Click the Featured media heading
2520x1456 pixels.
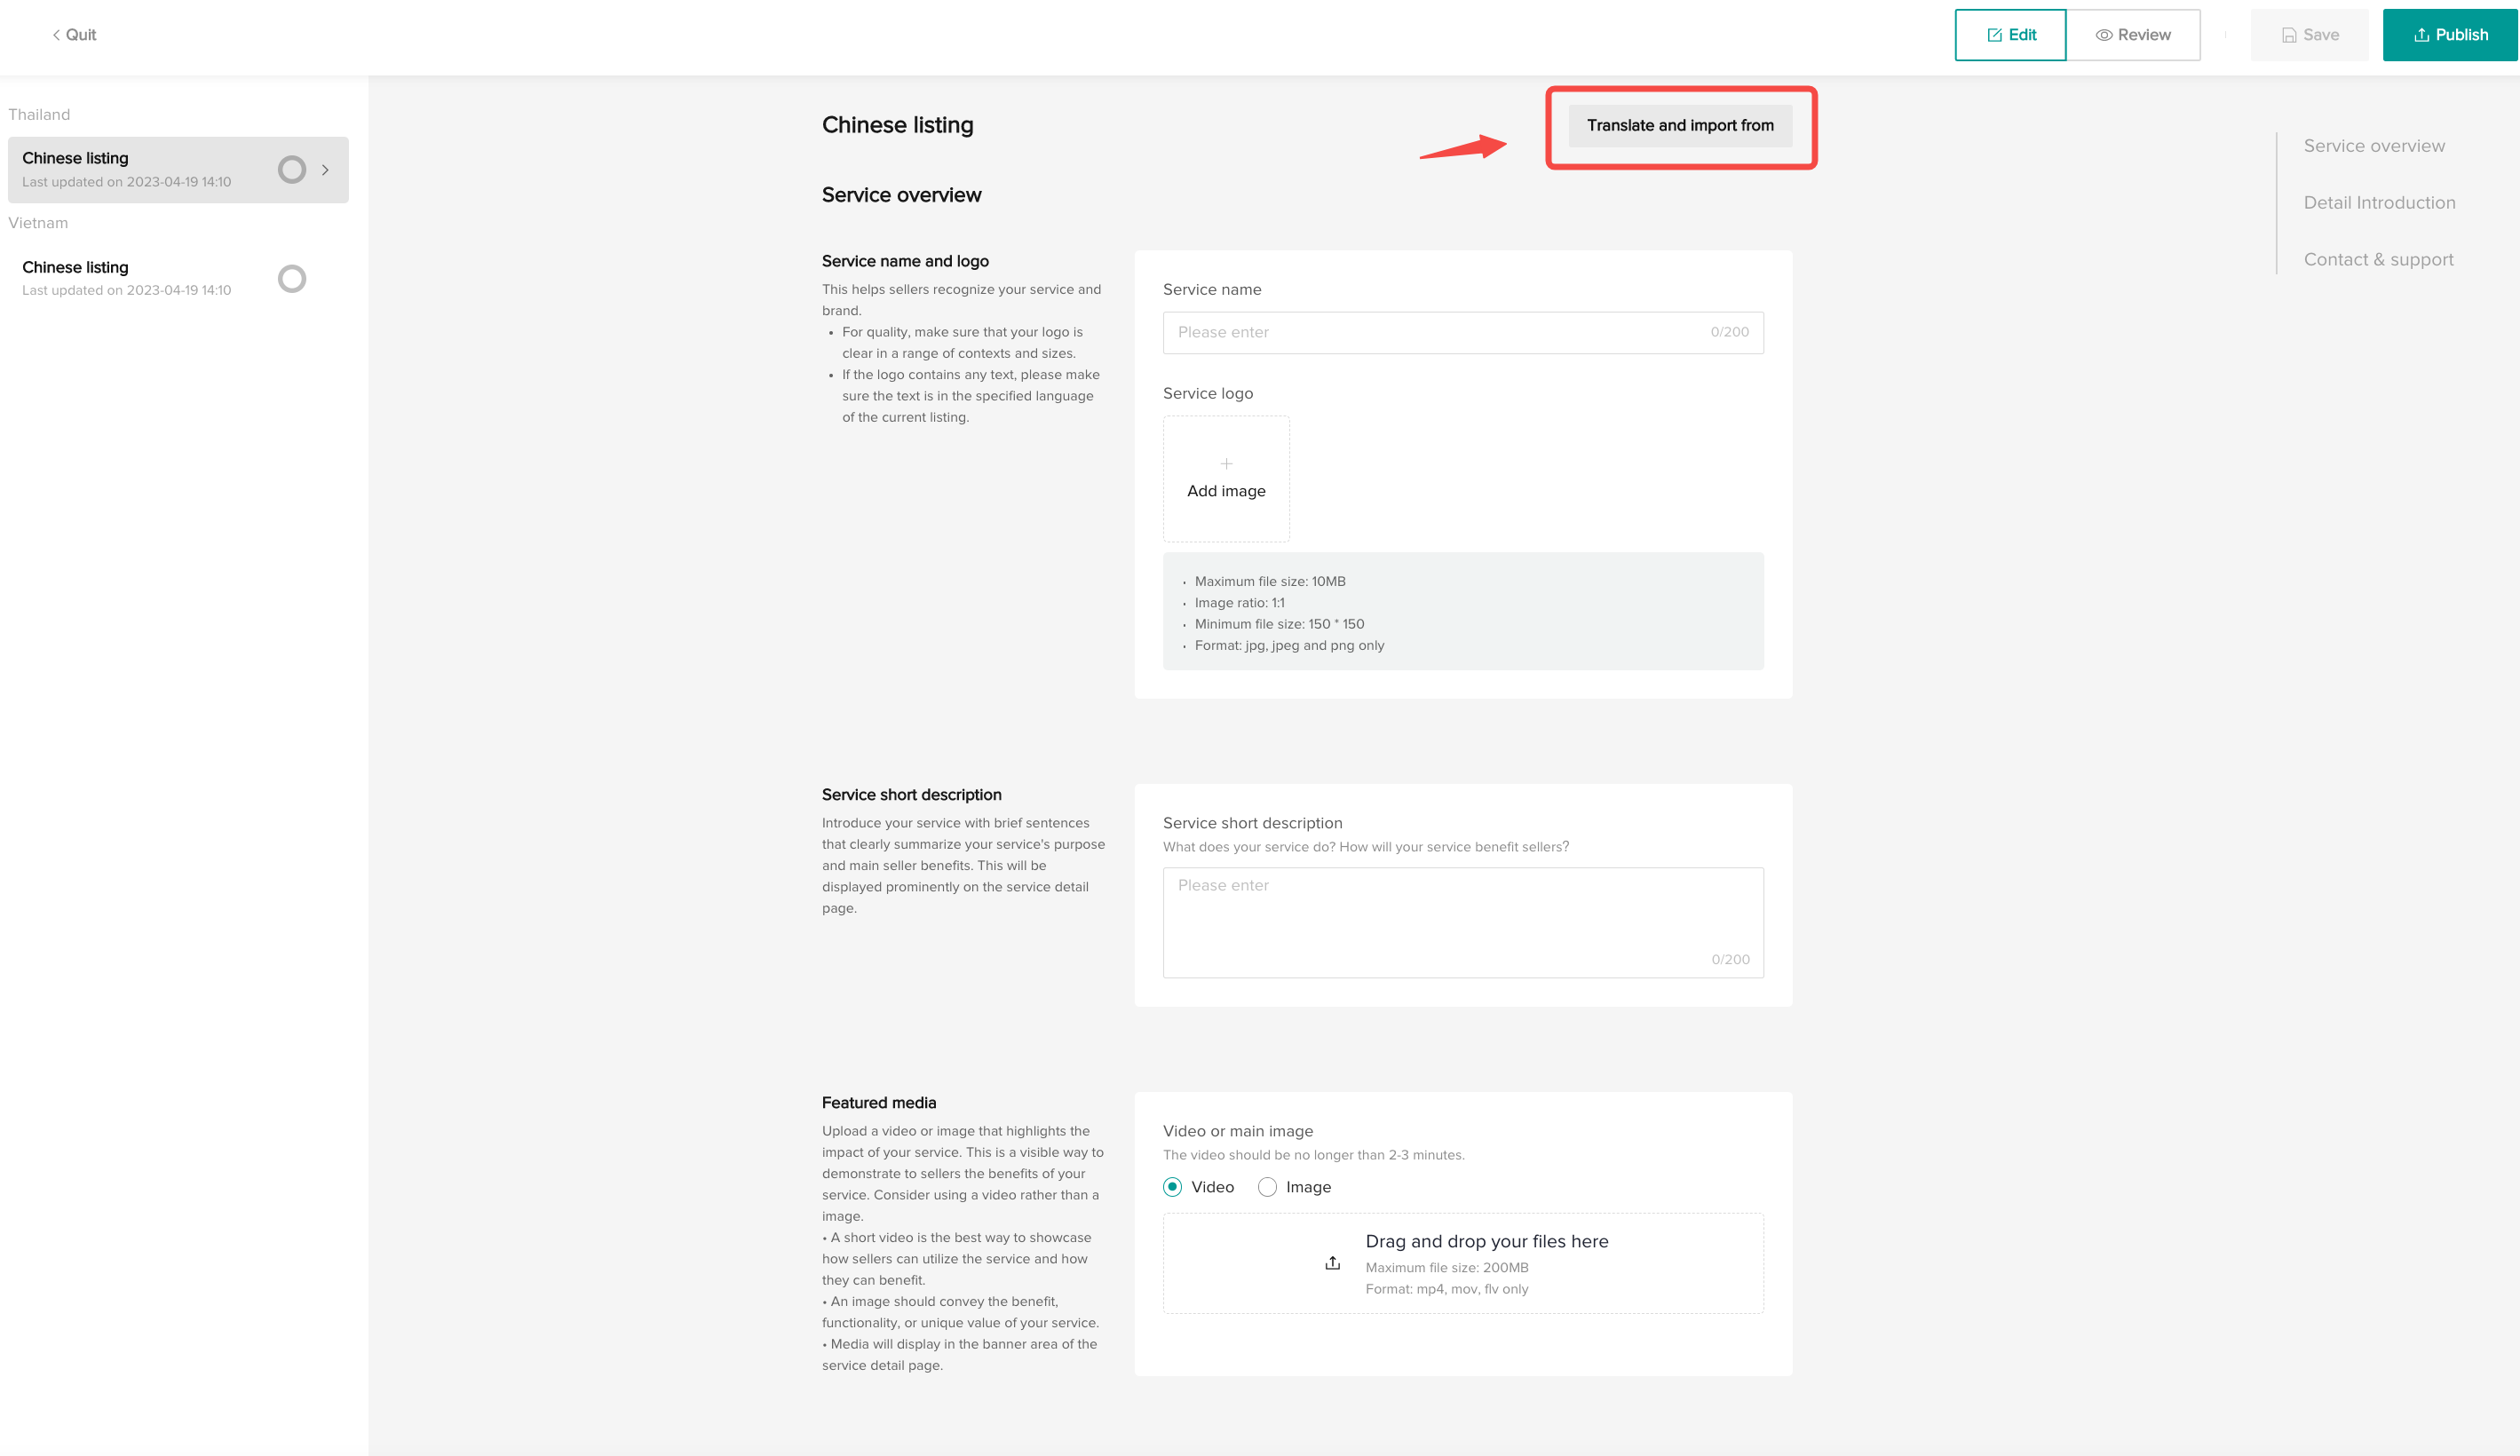pos(879,1102)
